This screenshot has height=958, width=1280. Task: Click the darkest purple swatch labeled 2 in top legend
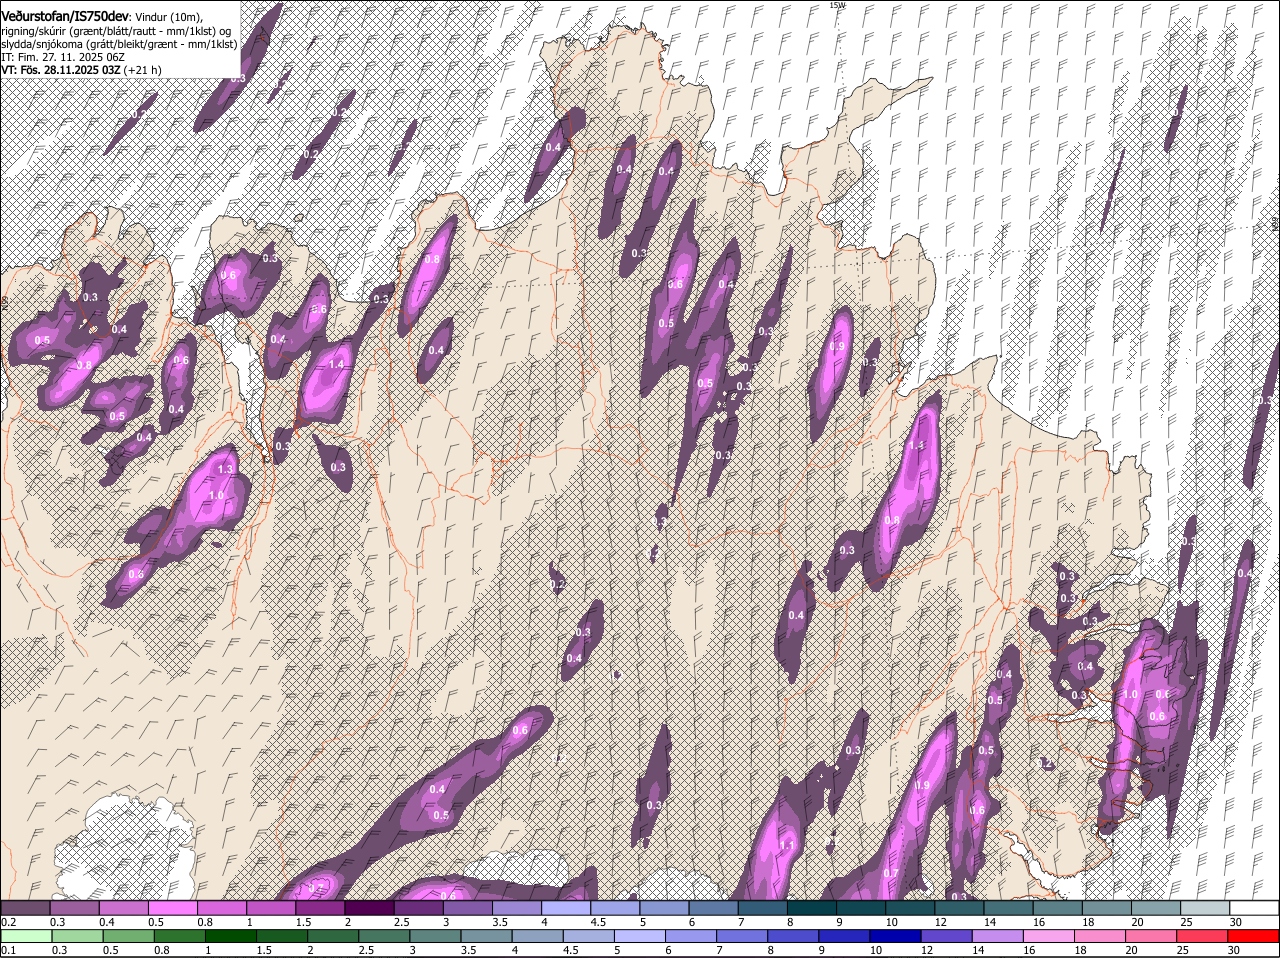point(368,908)
